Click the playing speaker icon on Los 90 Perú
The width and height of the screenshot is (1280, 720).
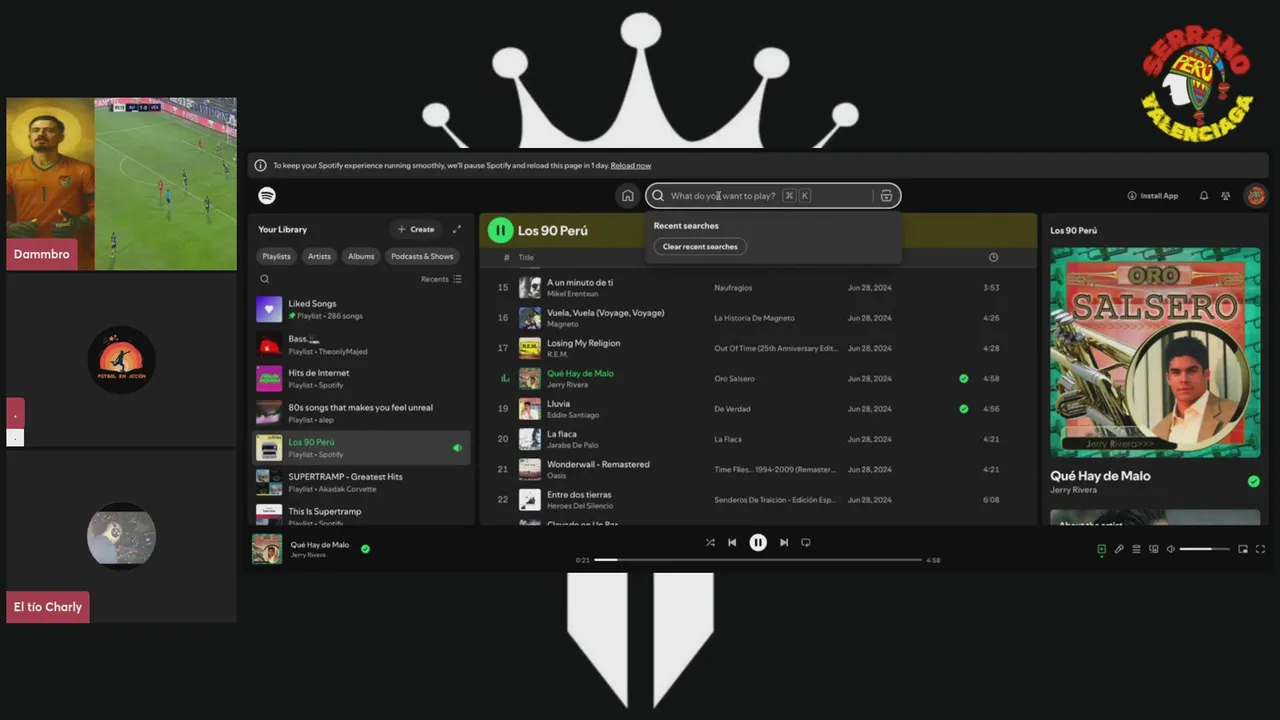click(x=457, y=448)
